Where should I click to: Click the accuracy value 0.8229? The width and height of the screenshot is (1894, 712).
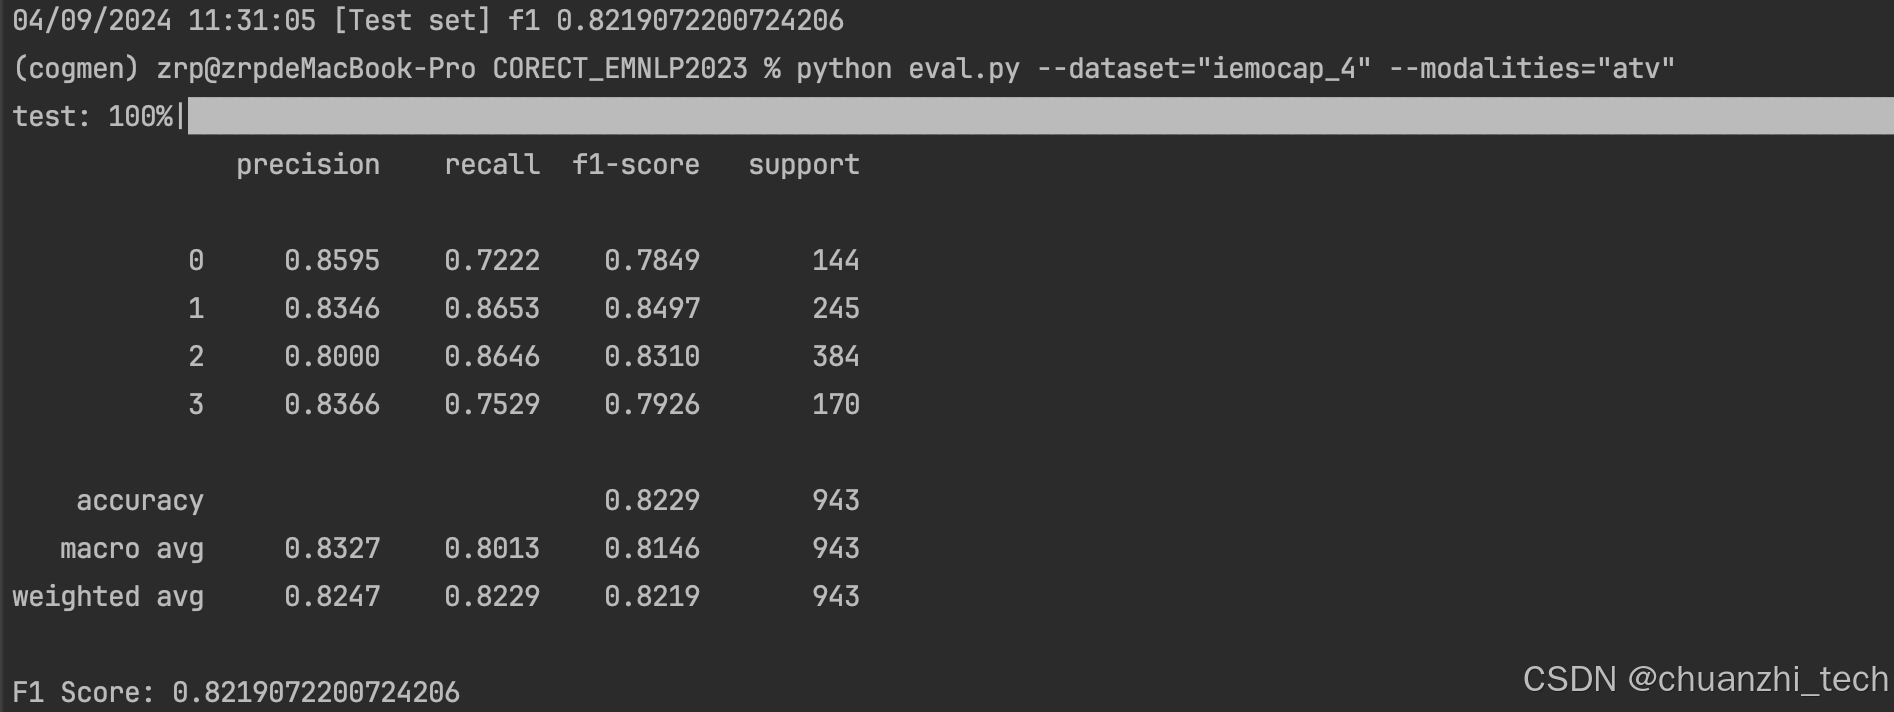tap(651, 500)
